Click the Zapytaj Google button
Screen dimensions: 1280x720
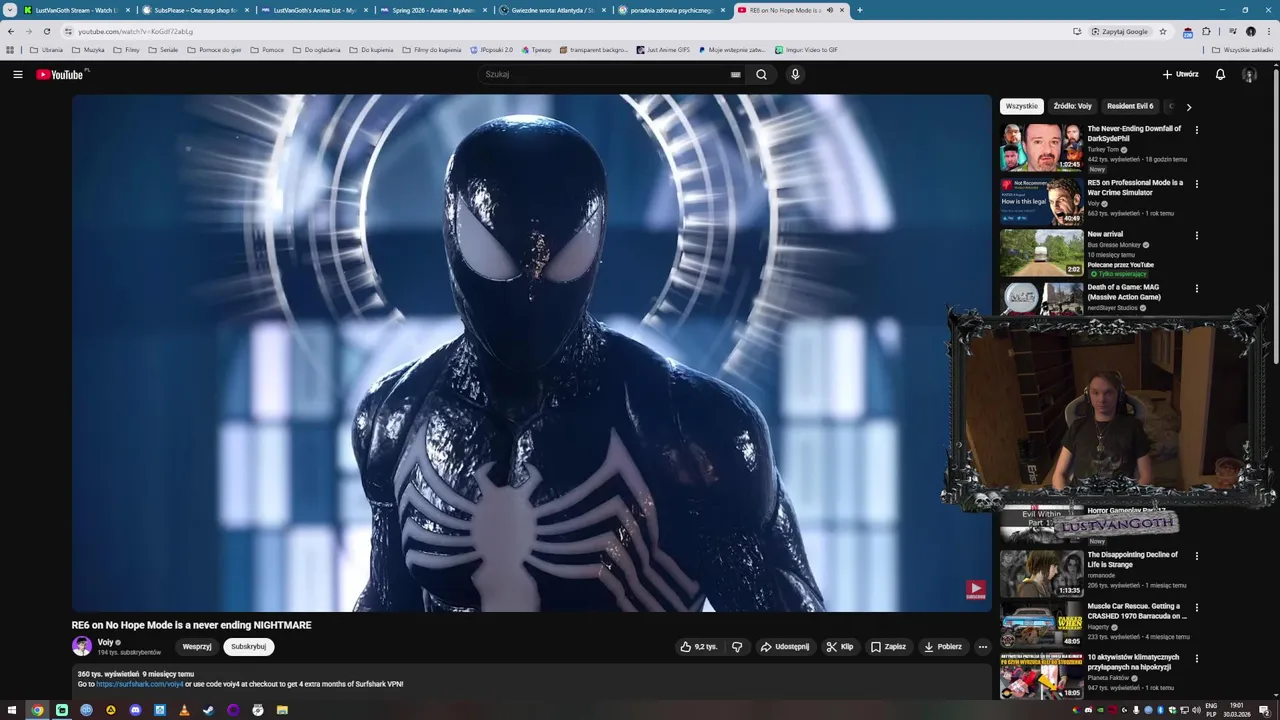click(x=1119, y=31)
